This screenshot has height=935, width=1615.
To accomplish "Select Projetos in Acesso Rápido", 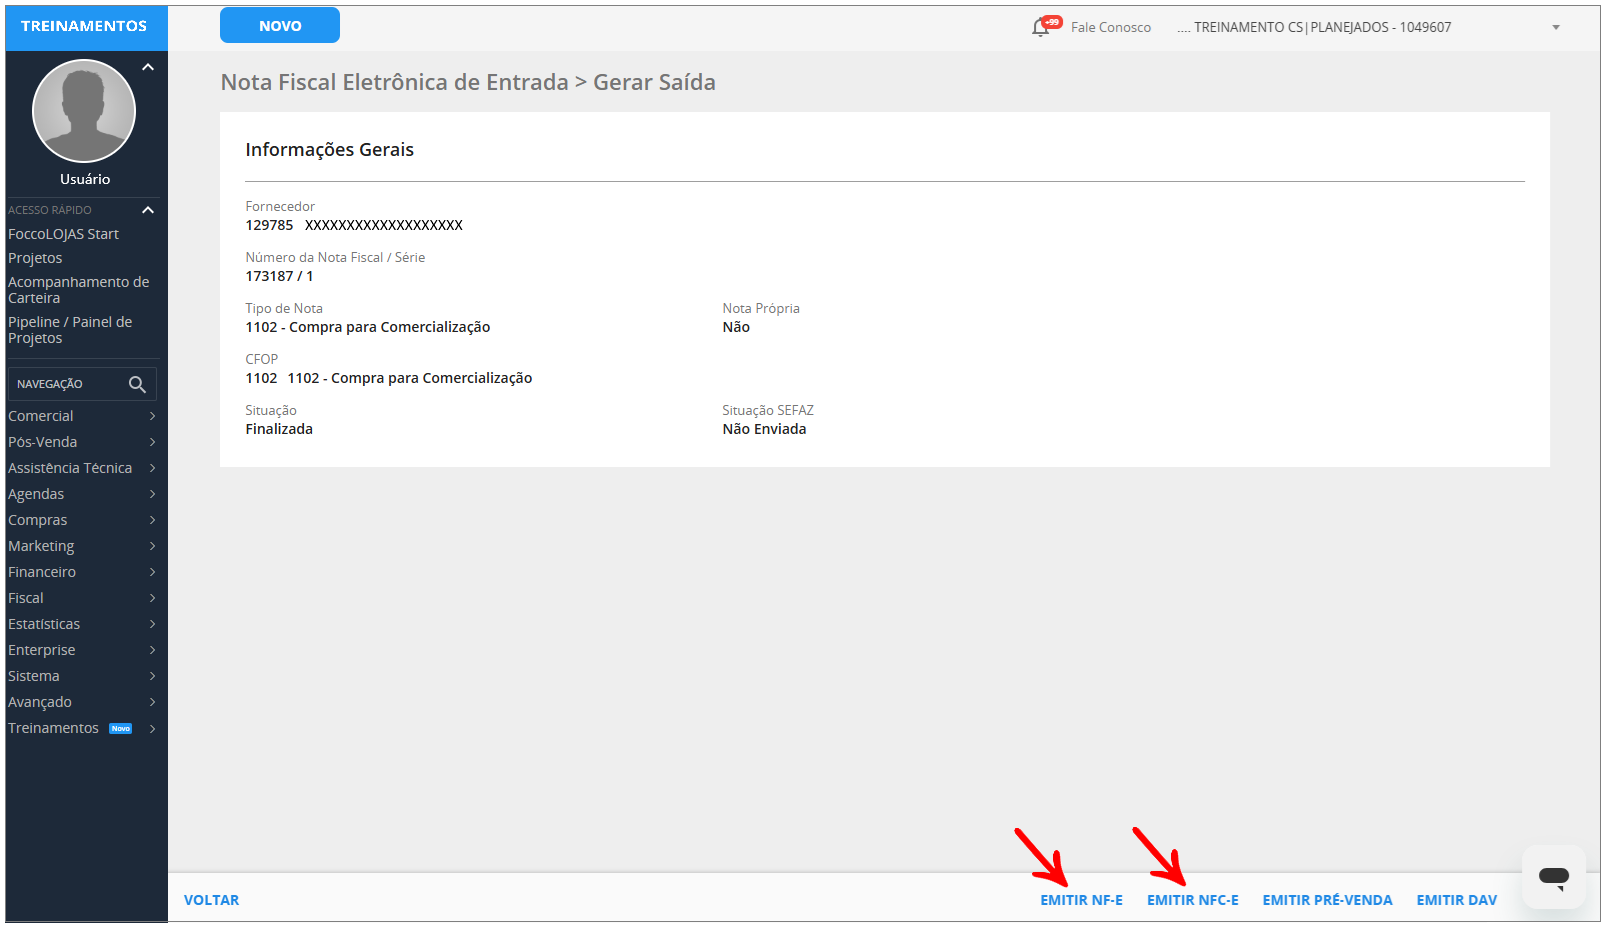I will tap(35, 257).
